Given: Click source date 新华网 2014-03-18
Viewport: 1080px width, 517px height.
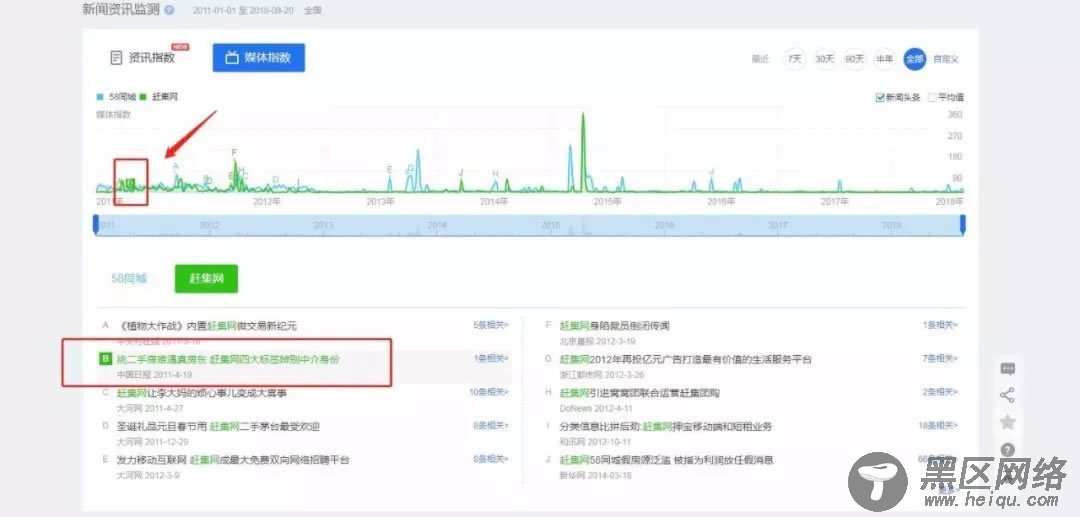Looking at the screenshot, I should click(595, 476).
